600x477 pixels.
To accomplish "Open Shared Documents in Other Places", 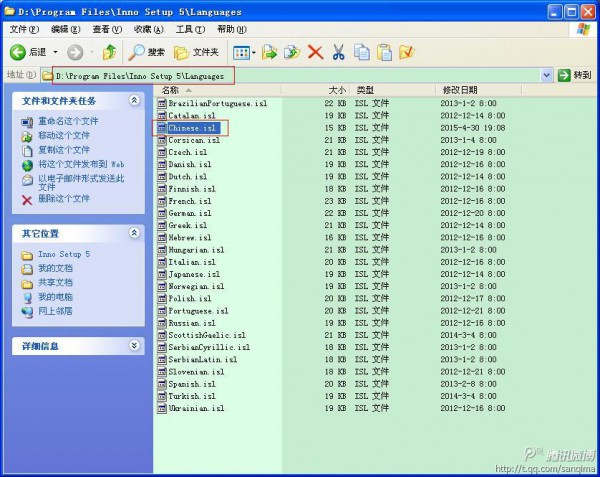I will pyautogui.click(x=55, y=283).
